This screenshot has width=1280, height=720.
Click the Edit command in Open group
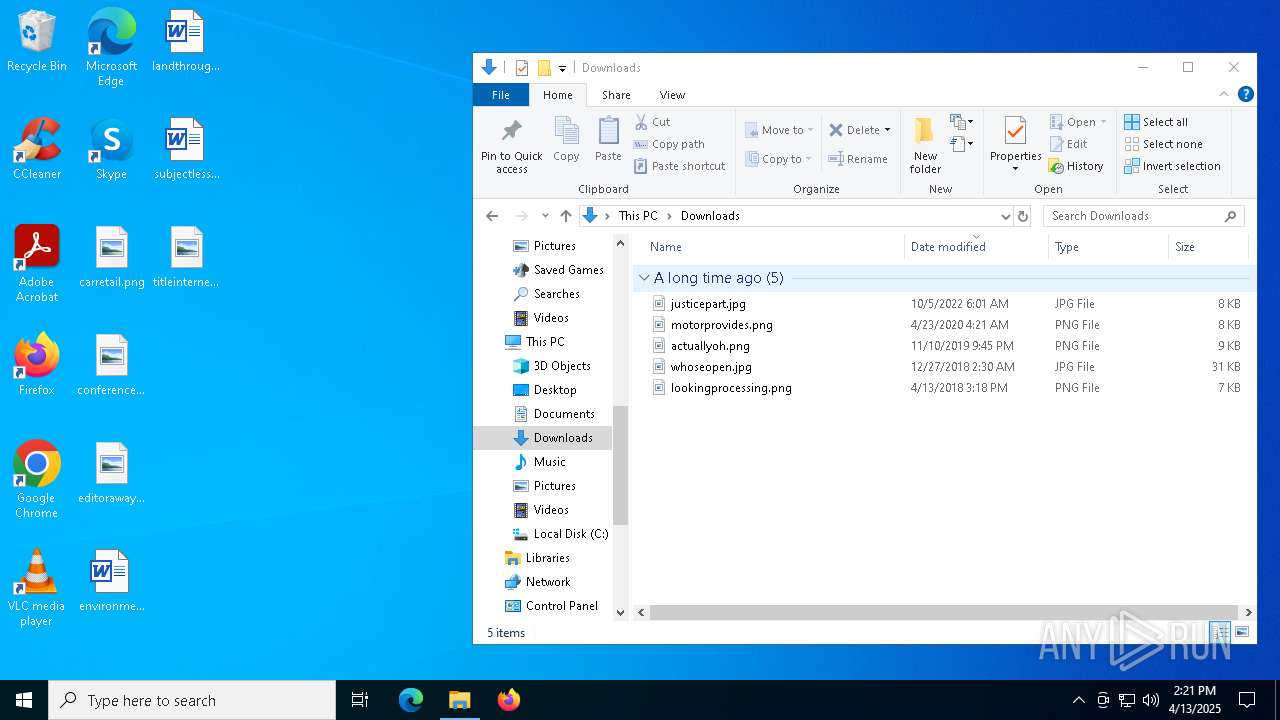[x=1068, y=144]
